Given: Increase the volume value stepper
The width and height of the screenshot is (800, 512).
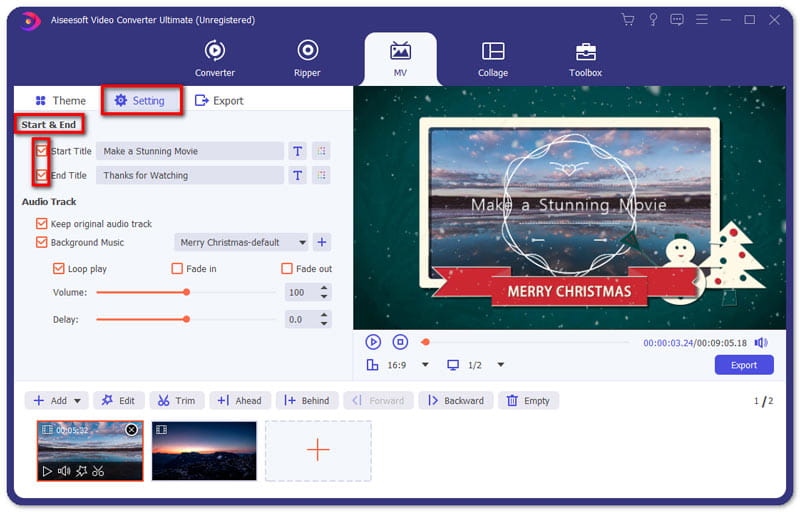Looking at the screenshot, I should (x=324, y=288).
